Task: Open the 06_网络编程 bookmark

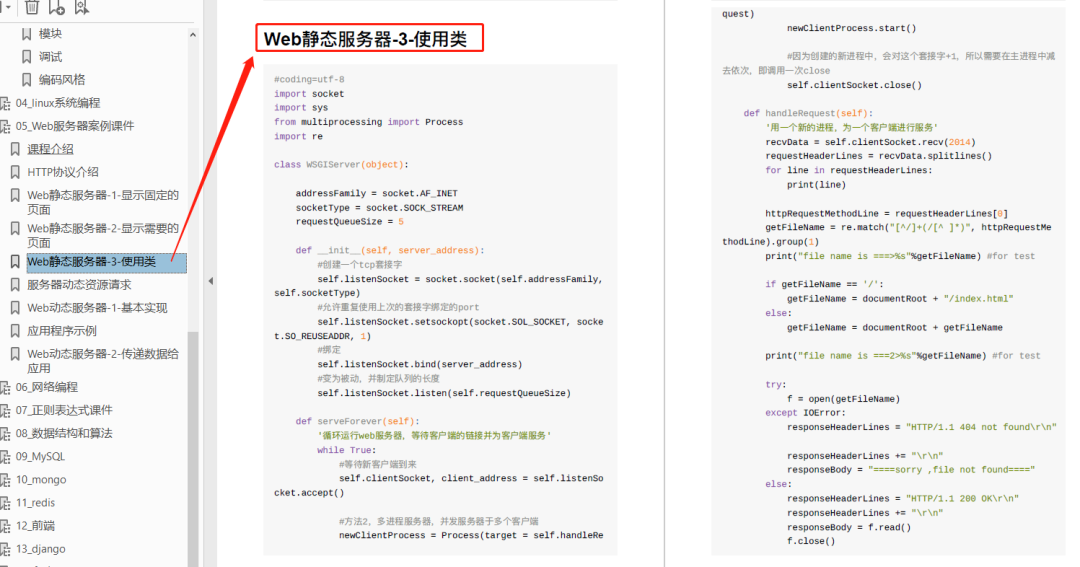Action: tap(47, 387)
